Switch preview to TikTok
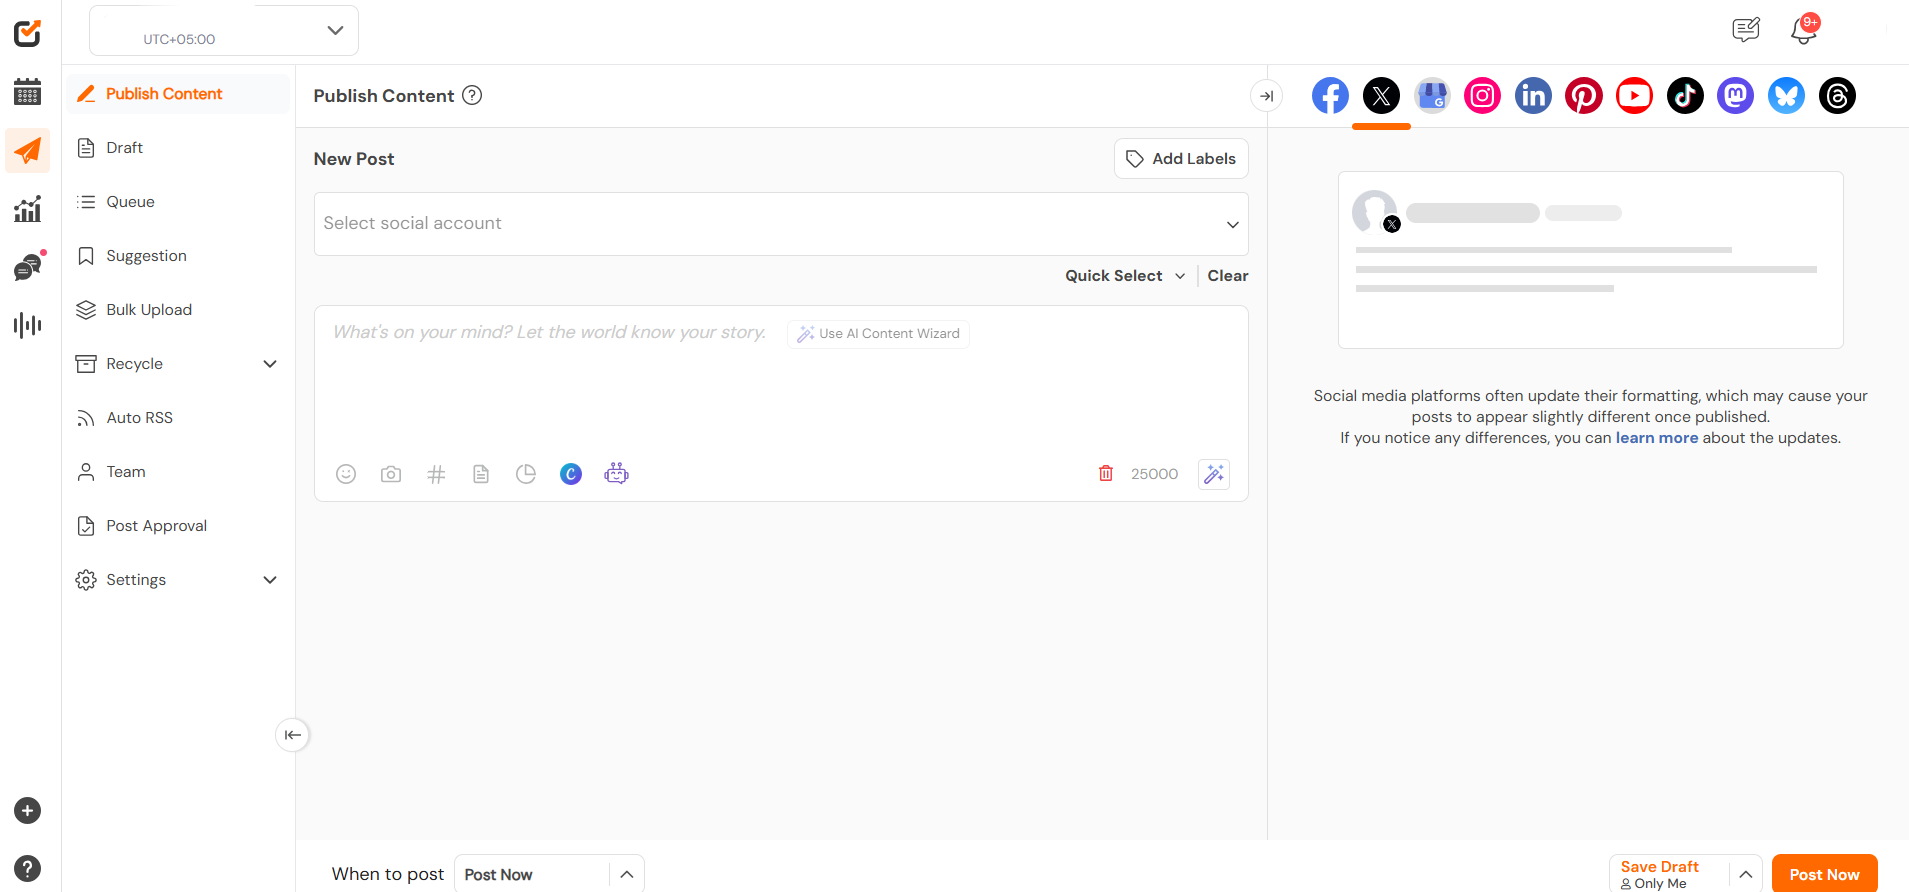Viewport: 1909px width, 892px height. tap(1685, 96)
